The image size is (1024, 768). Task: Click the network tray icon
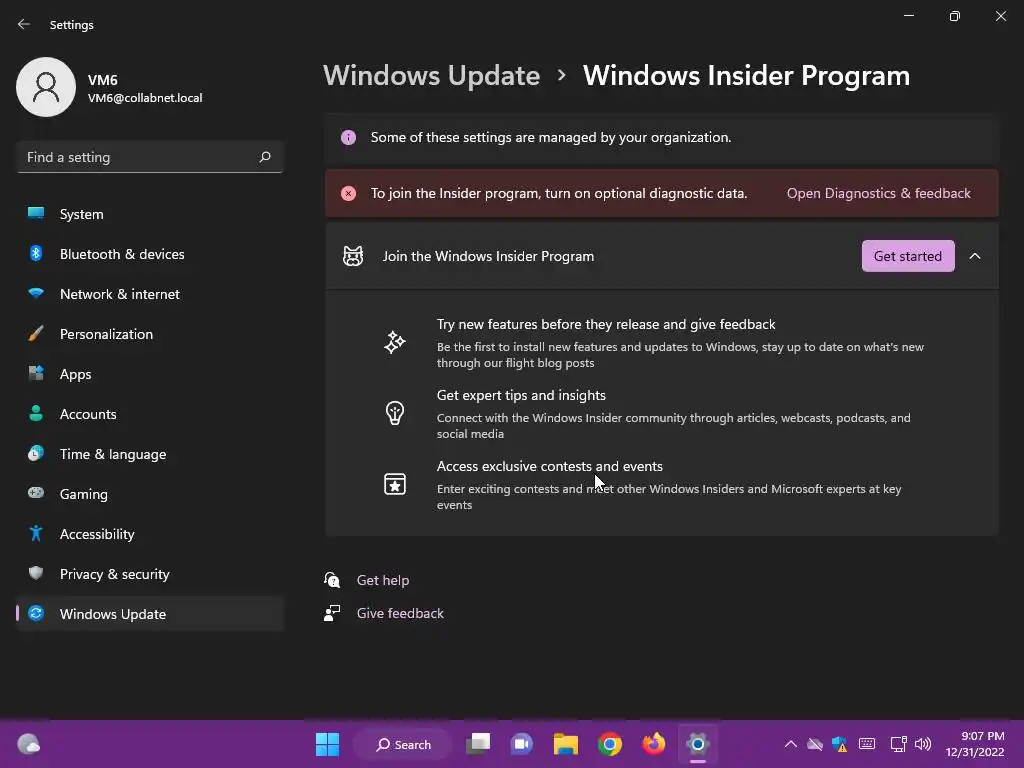coord(898,744)
